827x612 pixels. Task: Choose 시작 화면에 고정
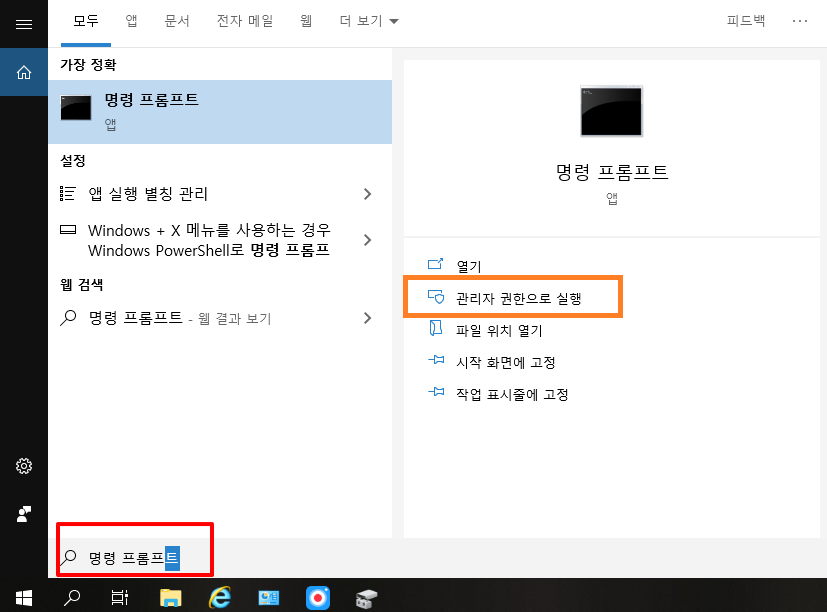(x=505, y=362)
